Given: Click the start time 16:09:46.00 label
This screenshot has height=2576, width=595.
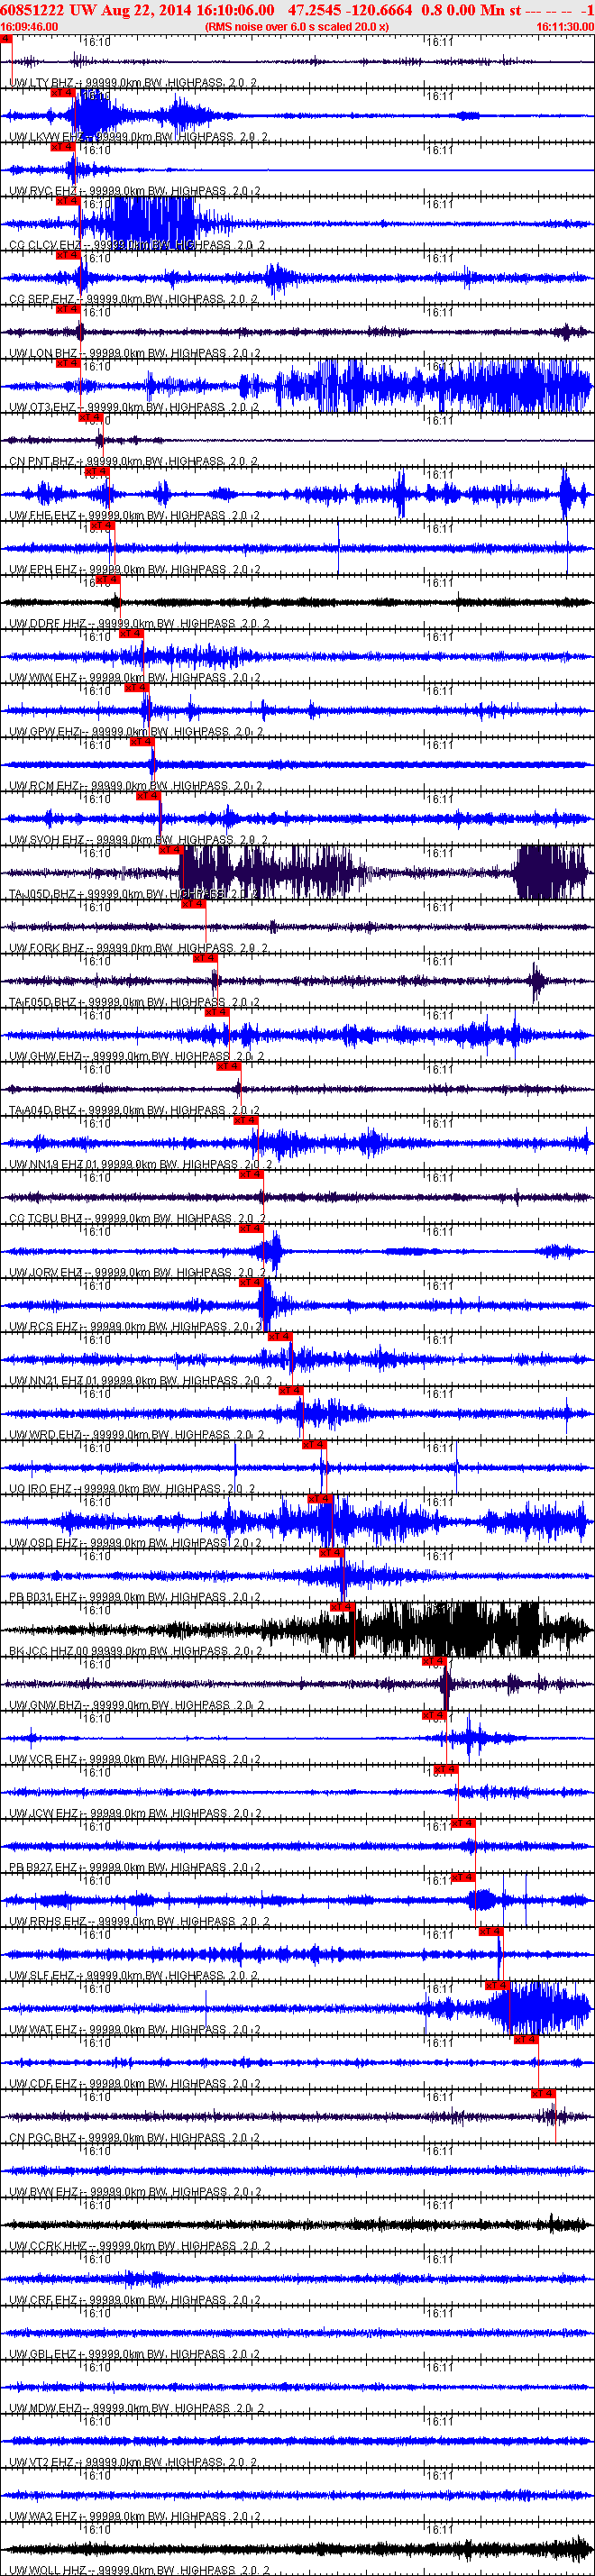Looking at the screenshot, I should pos(30,26).
